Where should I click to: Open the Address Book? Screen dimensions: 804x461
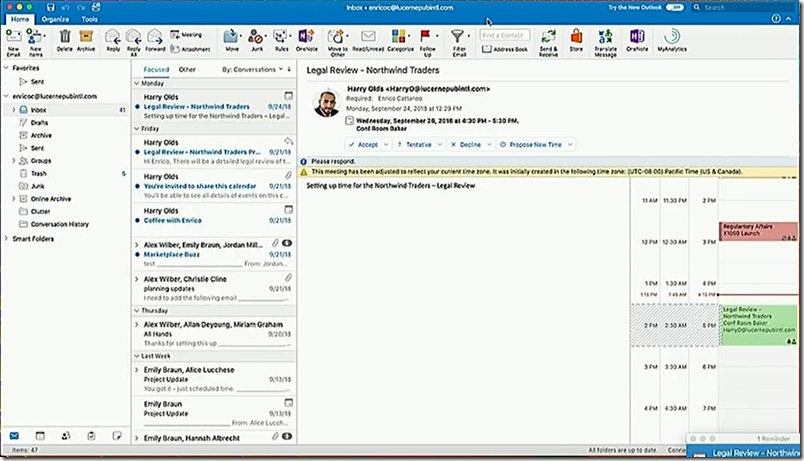(505, 49)
